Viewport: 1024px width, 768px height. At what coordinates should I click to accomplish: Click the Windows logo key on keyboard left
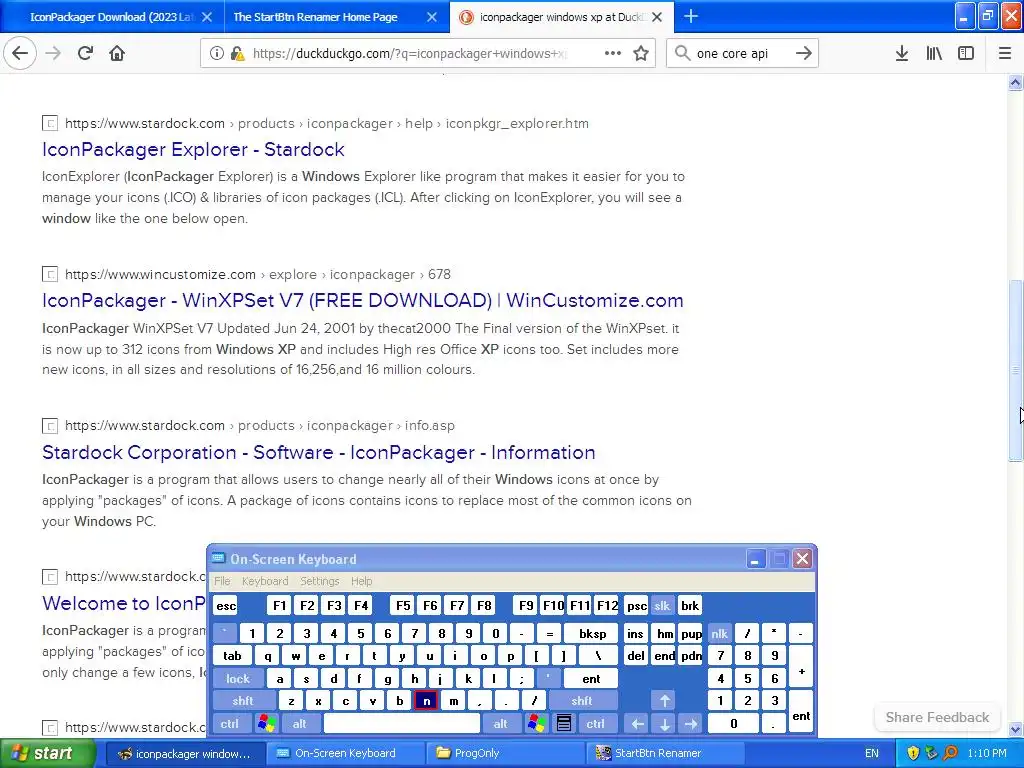tap(266, 723)
